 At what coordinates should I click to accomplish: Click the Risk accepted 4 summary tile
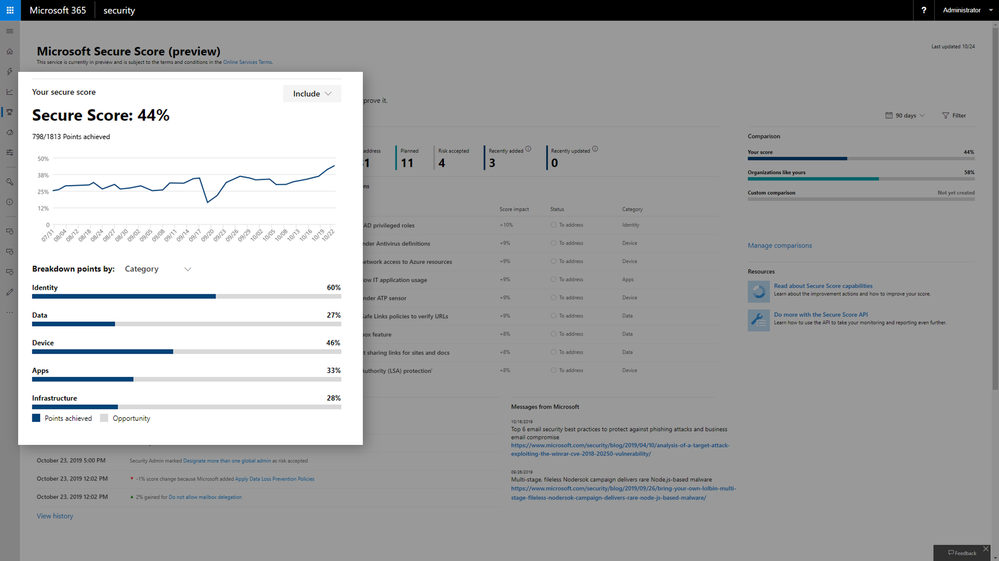coord(453,158)
